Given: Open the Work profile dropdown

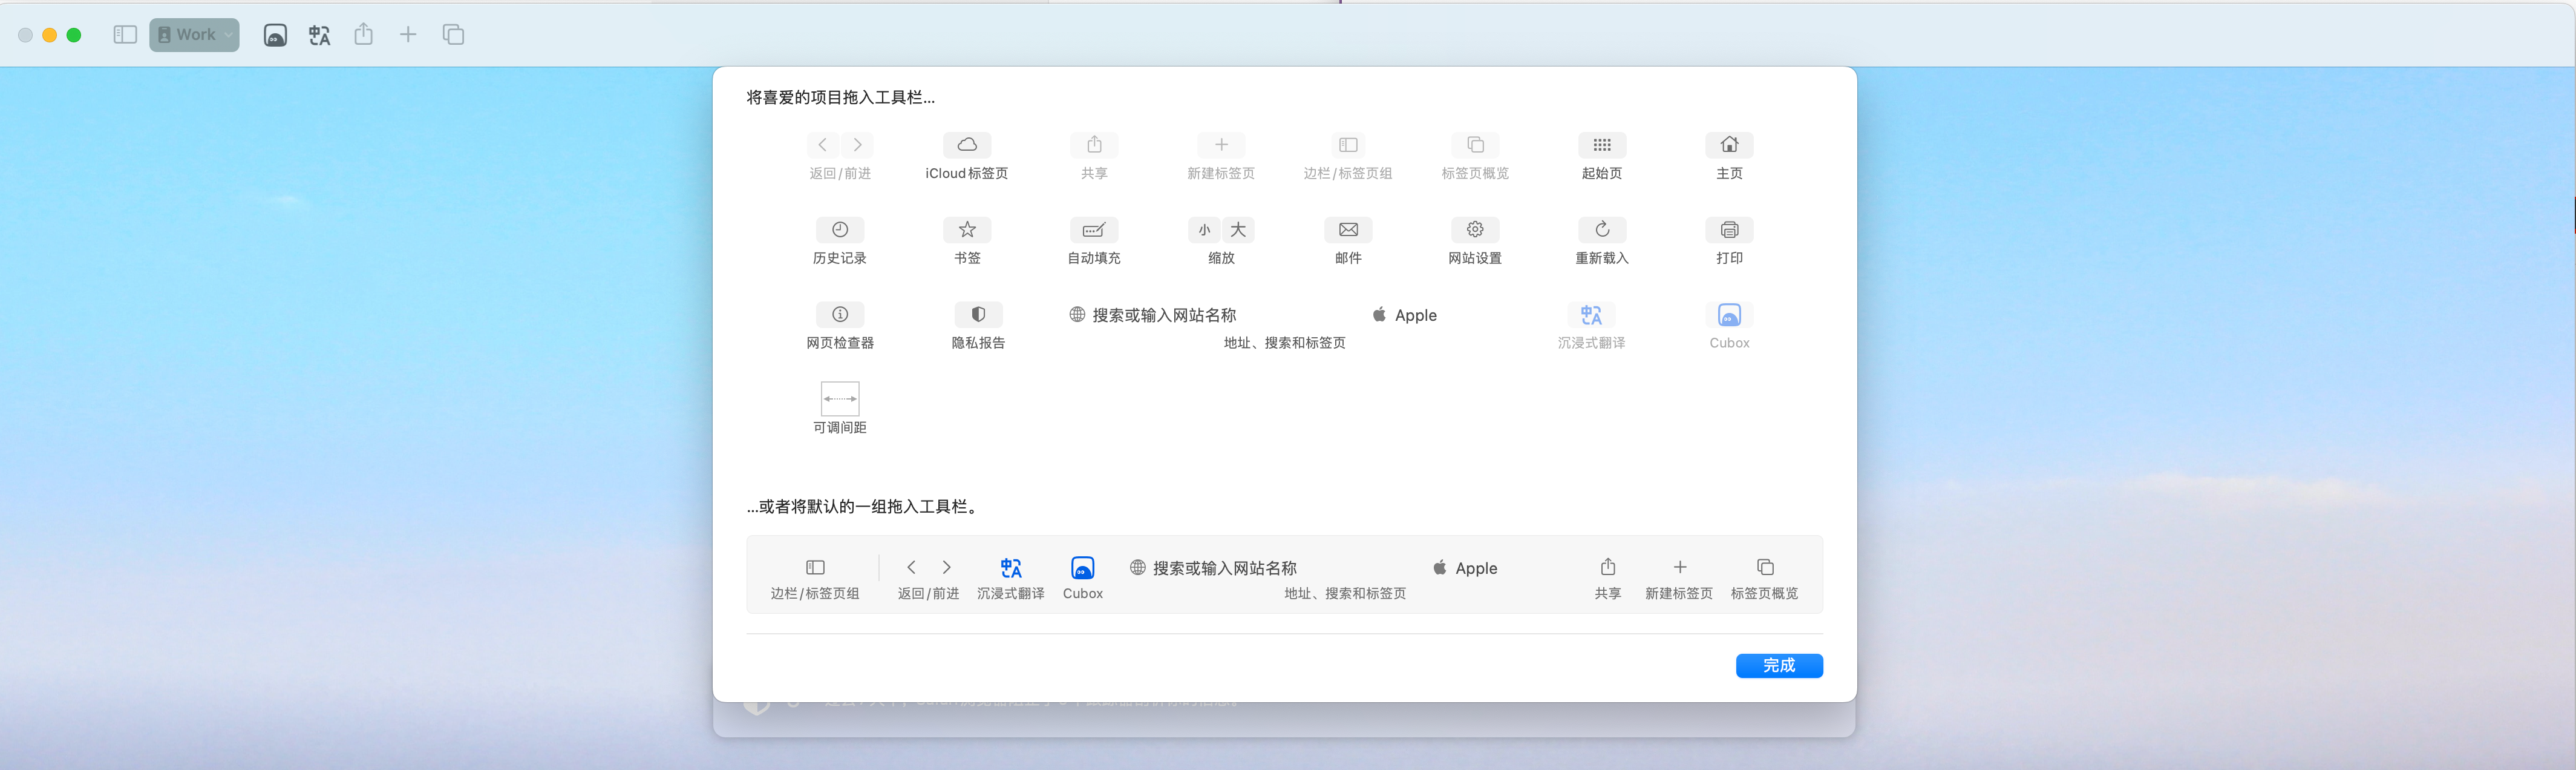Looking at the screenshot, I should [195, 35].
